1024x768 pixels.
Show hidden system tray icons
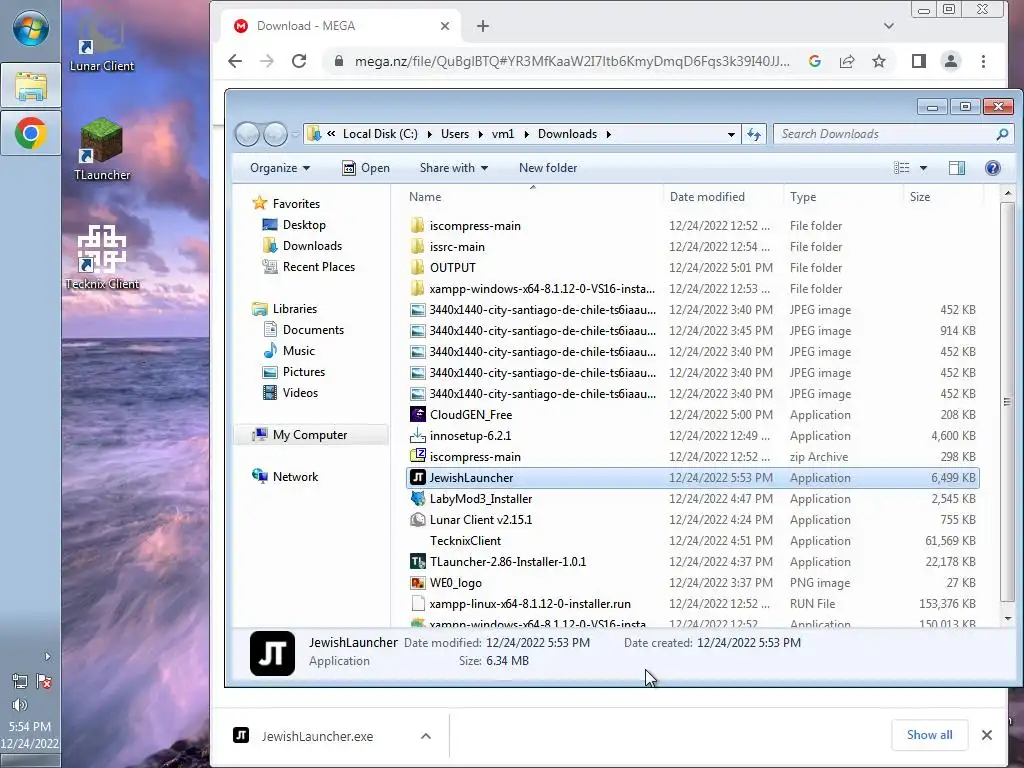pos(47,656)
